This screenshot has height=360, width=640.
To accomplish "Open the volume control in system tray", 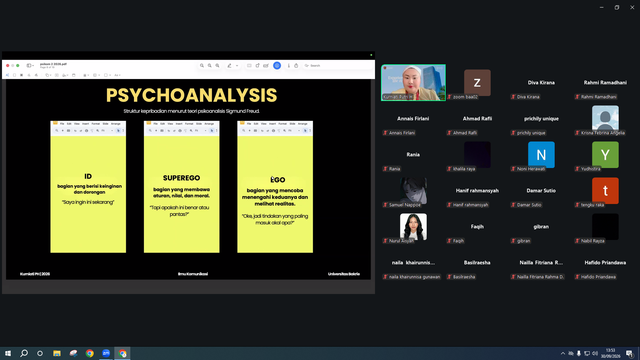I will click(595, 353).
